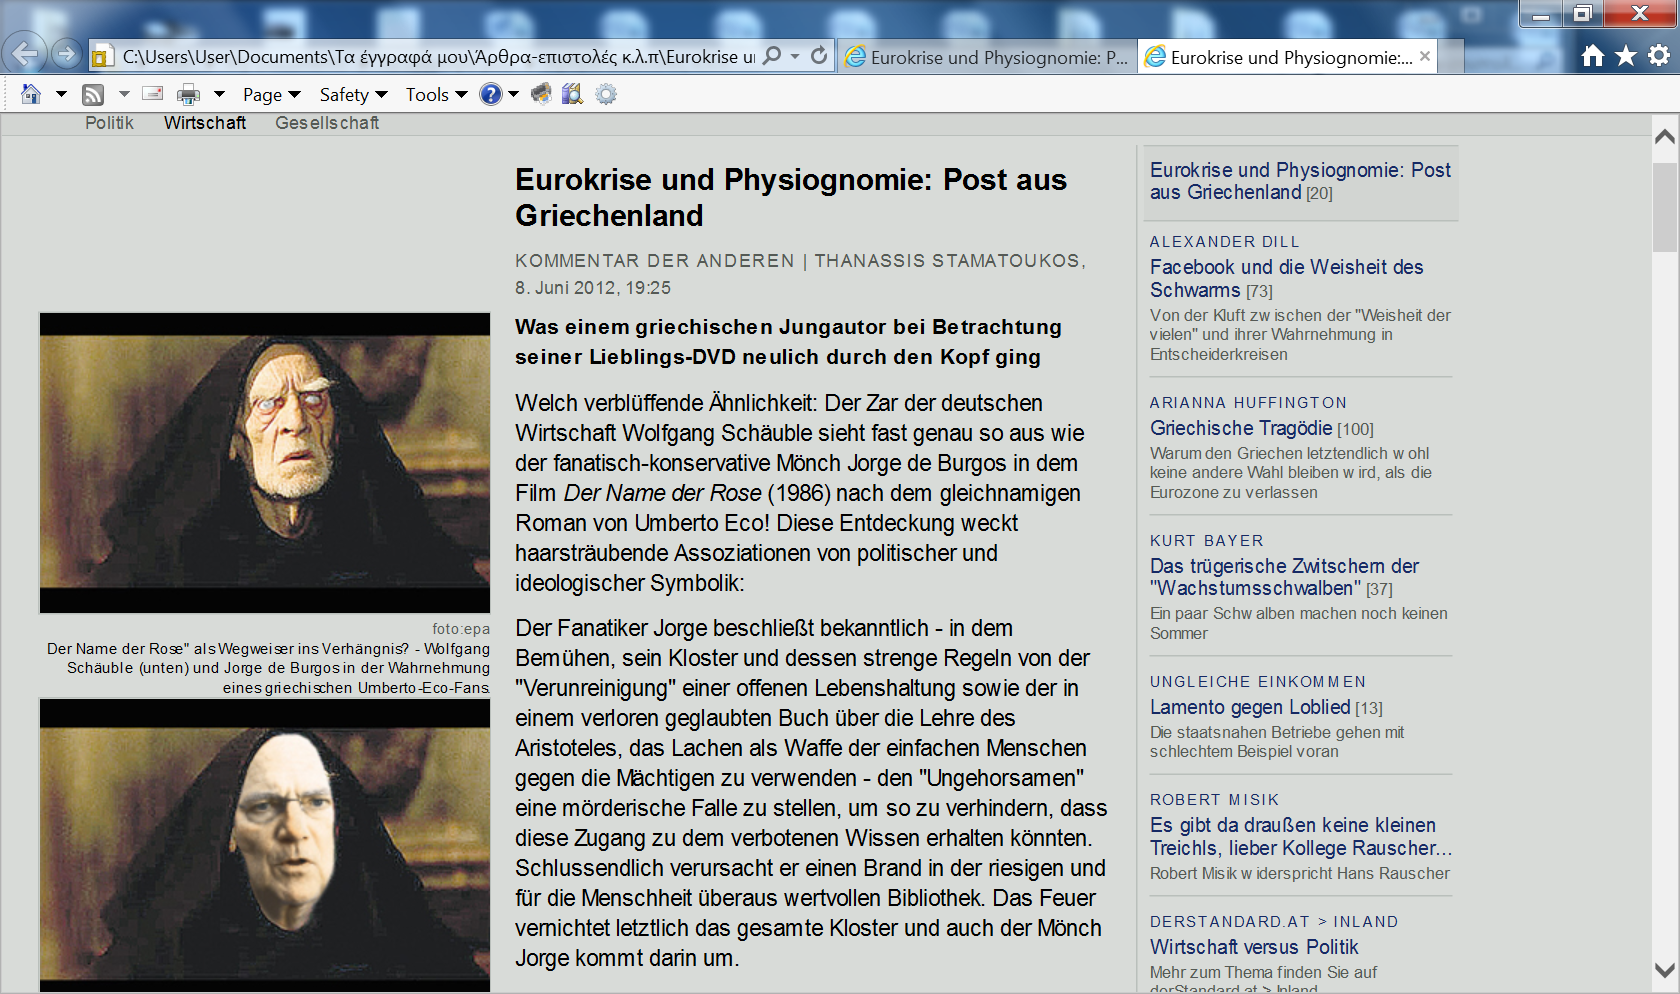1680x994 pixels.
Task: Click the Politik navigation link
Action: point(109,123)
